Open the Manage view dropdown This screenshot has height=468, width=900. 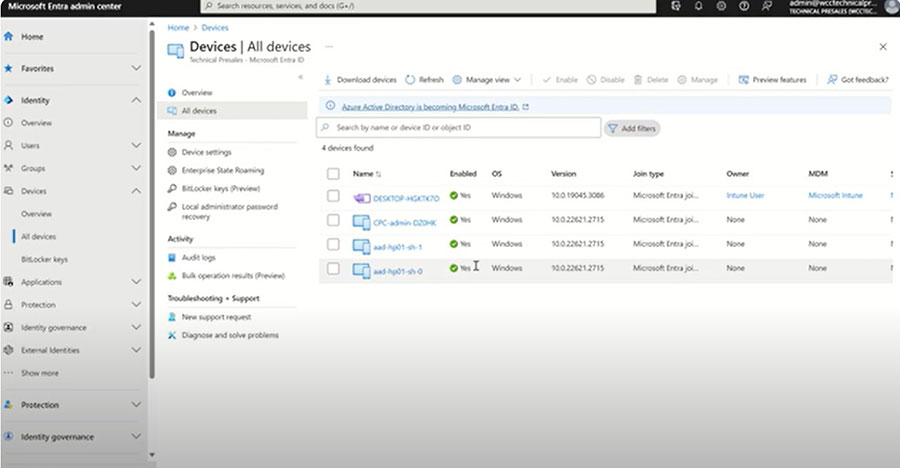click(487, 80)
